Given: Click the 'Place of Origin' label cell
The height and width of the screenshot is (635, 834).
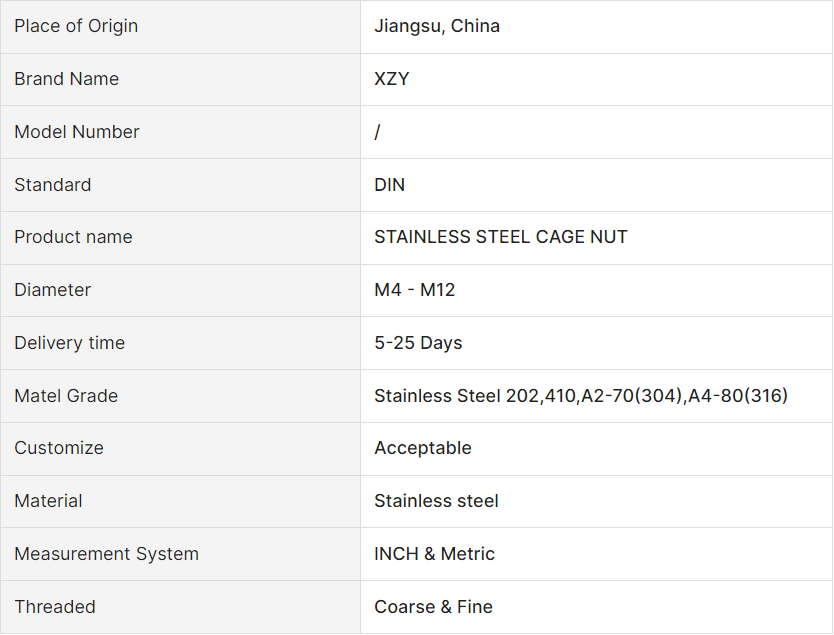Looking at the screenshot, I should click(76, 26).
